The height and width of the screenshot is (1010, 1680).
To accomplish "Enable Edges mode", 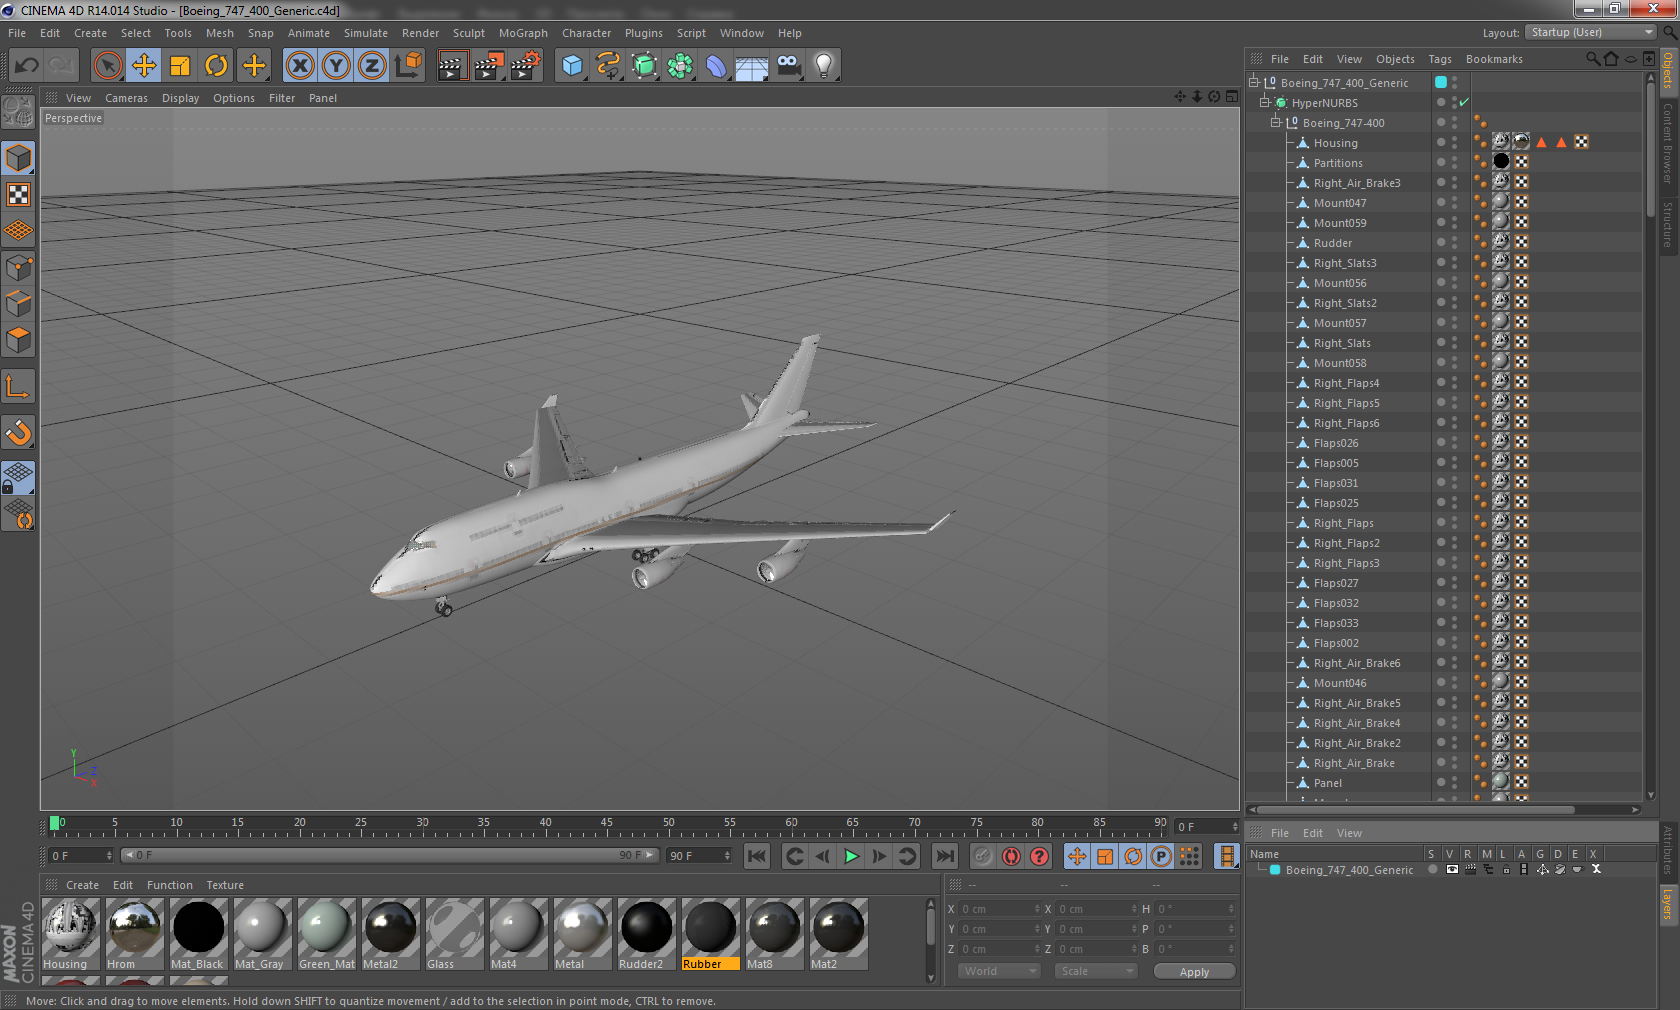I will tap(19, 303).
